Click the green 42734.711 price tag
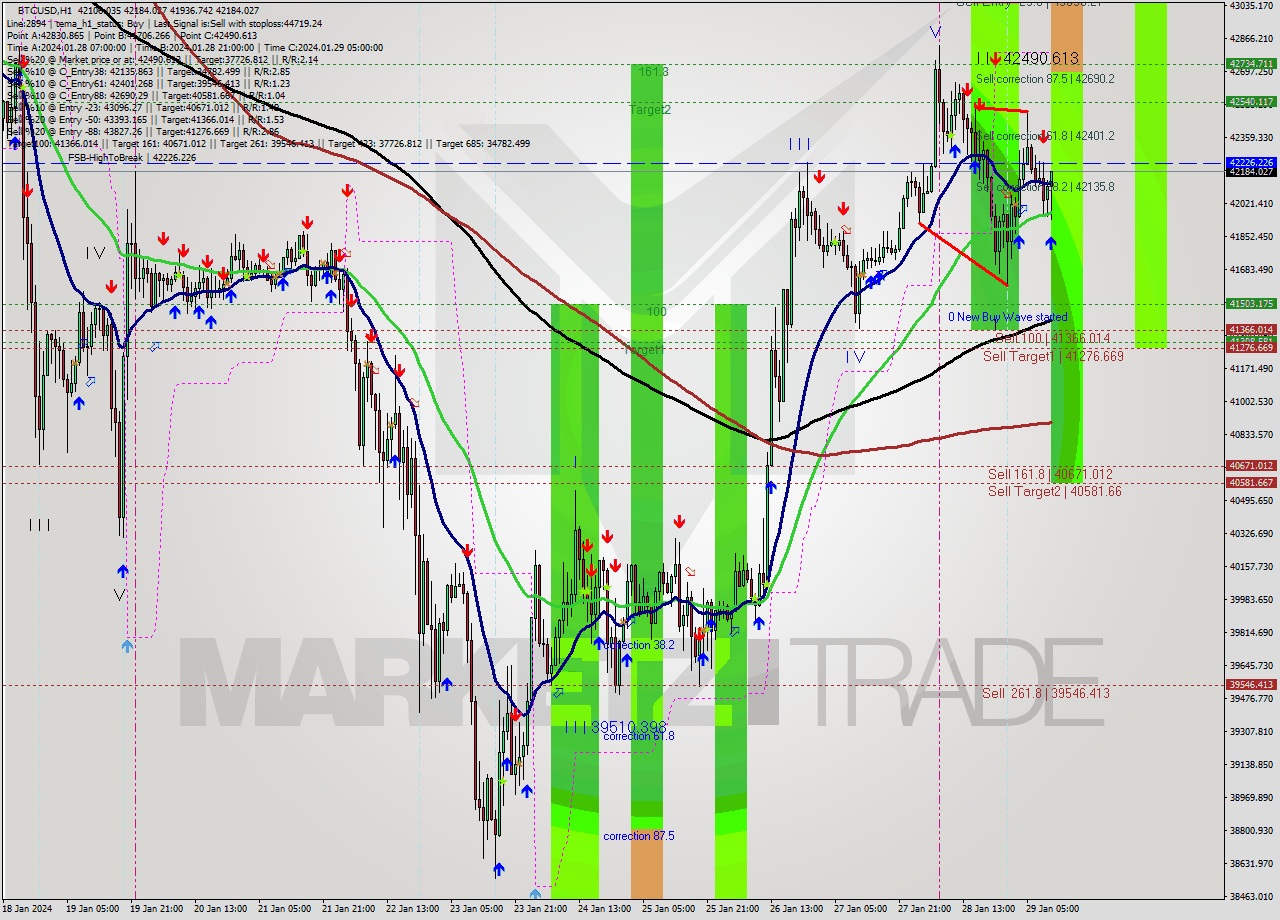This screenshot has width=1280, height=920. click(x=1250, y=63)
